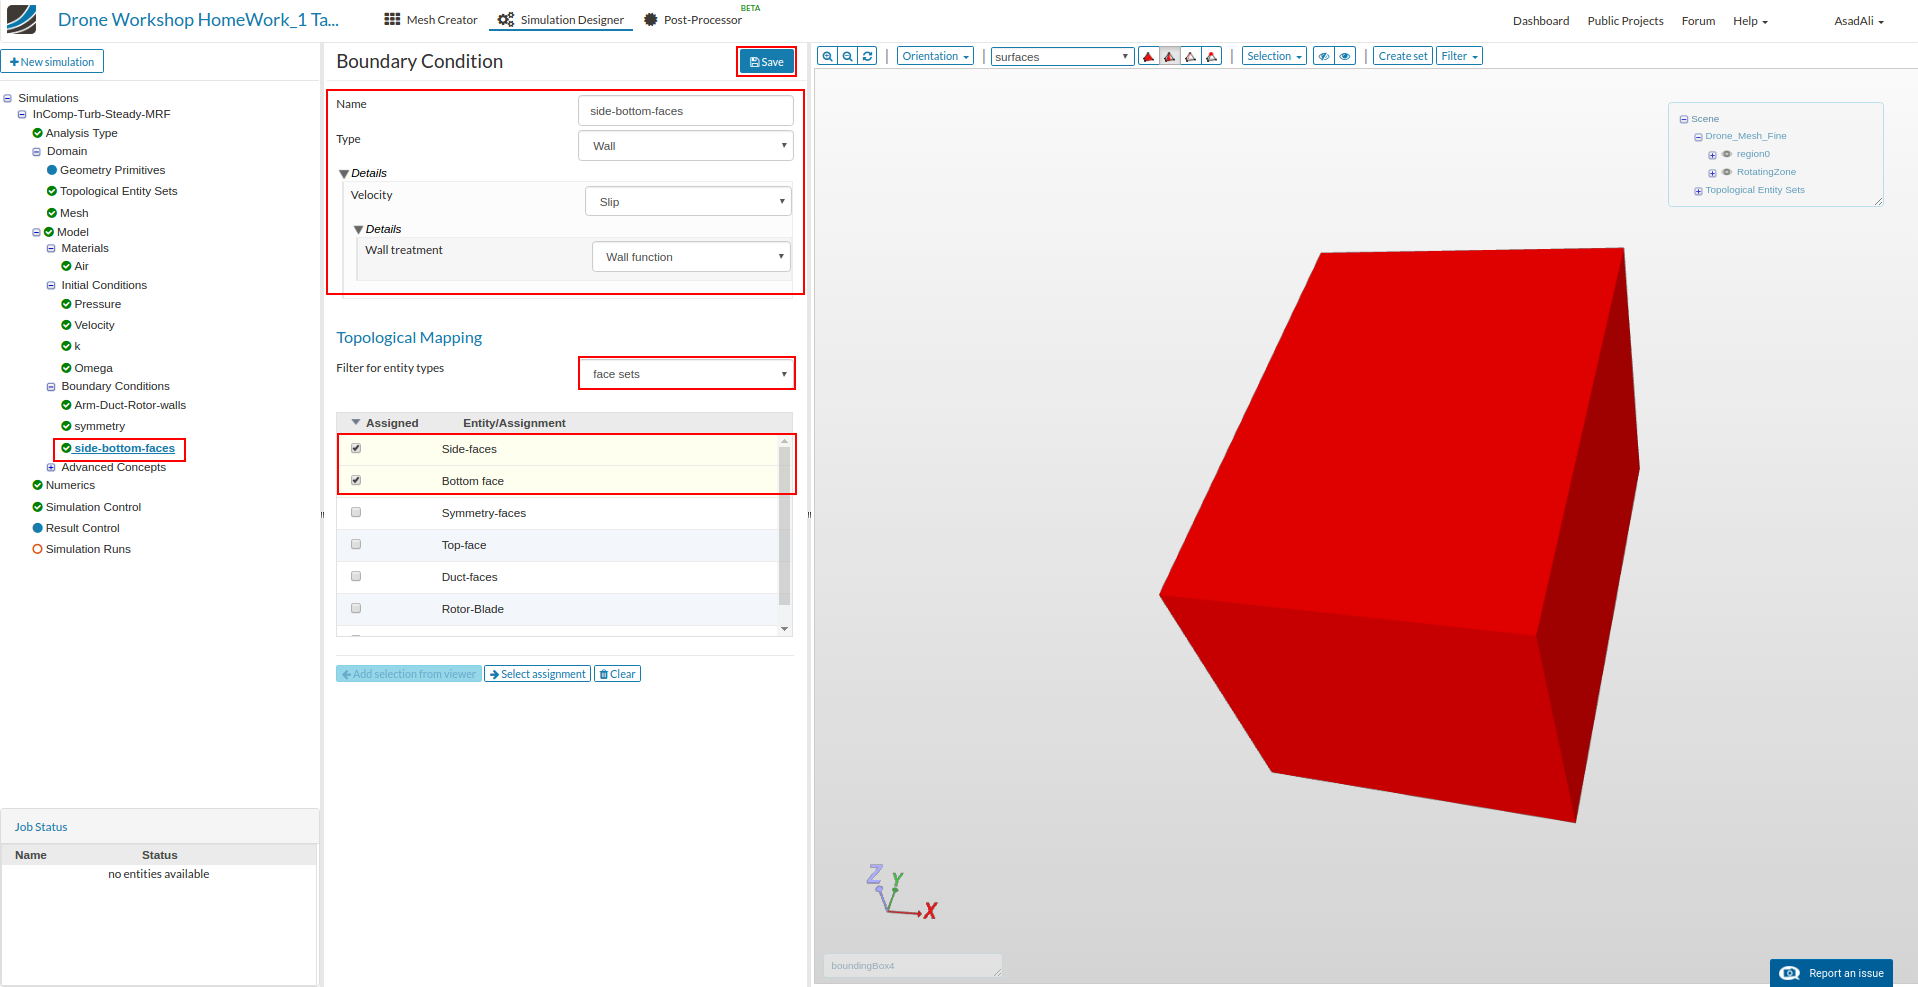Open the Help menu
Image resolution: width=1918 pixels, height=987 pixels.
coord(1750,21)
